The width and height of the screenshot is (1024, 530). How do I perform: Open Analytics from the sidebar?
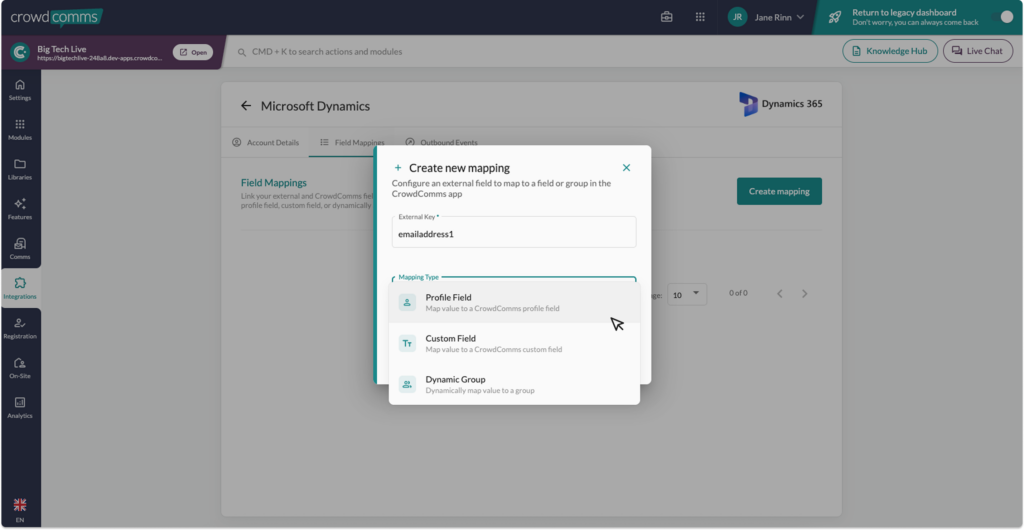[x=20, y=407]
